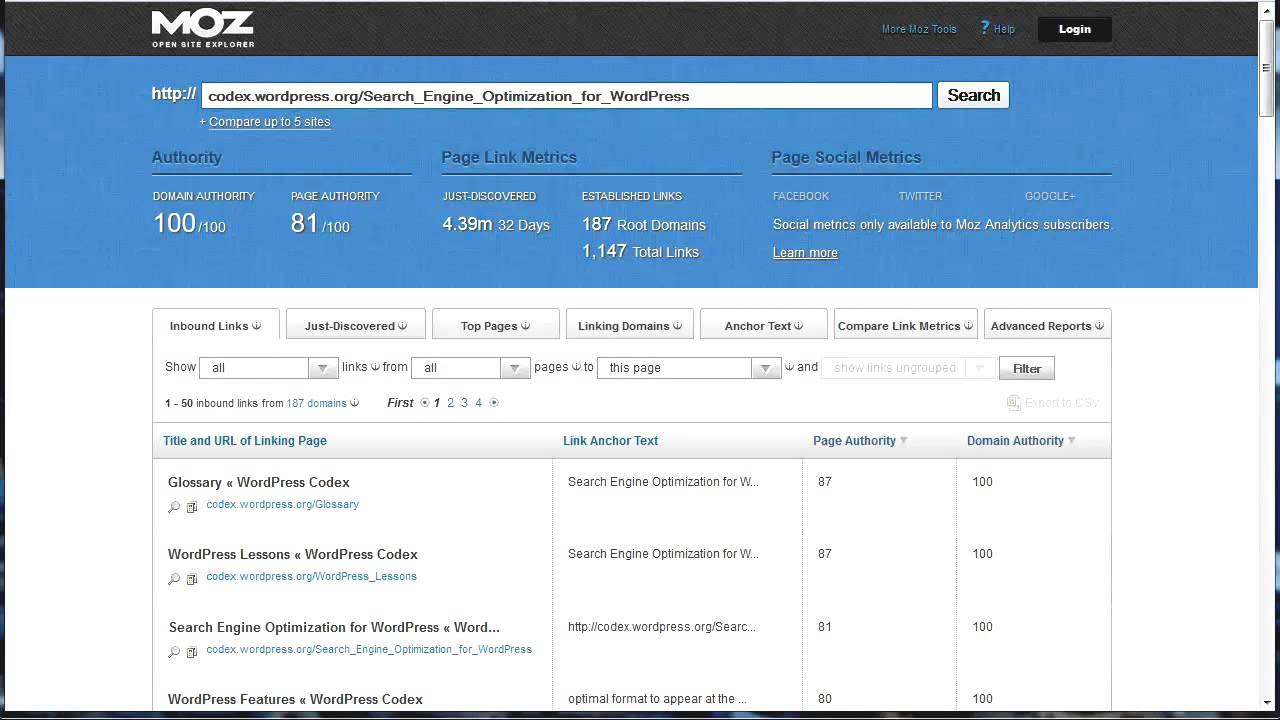Image resolution: width=1280 pixels, height=720 pixels.
Task: Click page icon next to WordPress_Lessons URL
Action: click(x=192, y=579)
